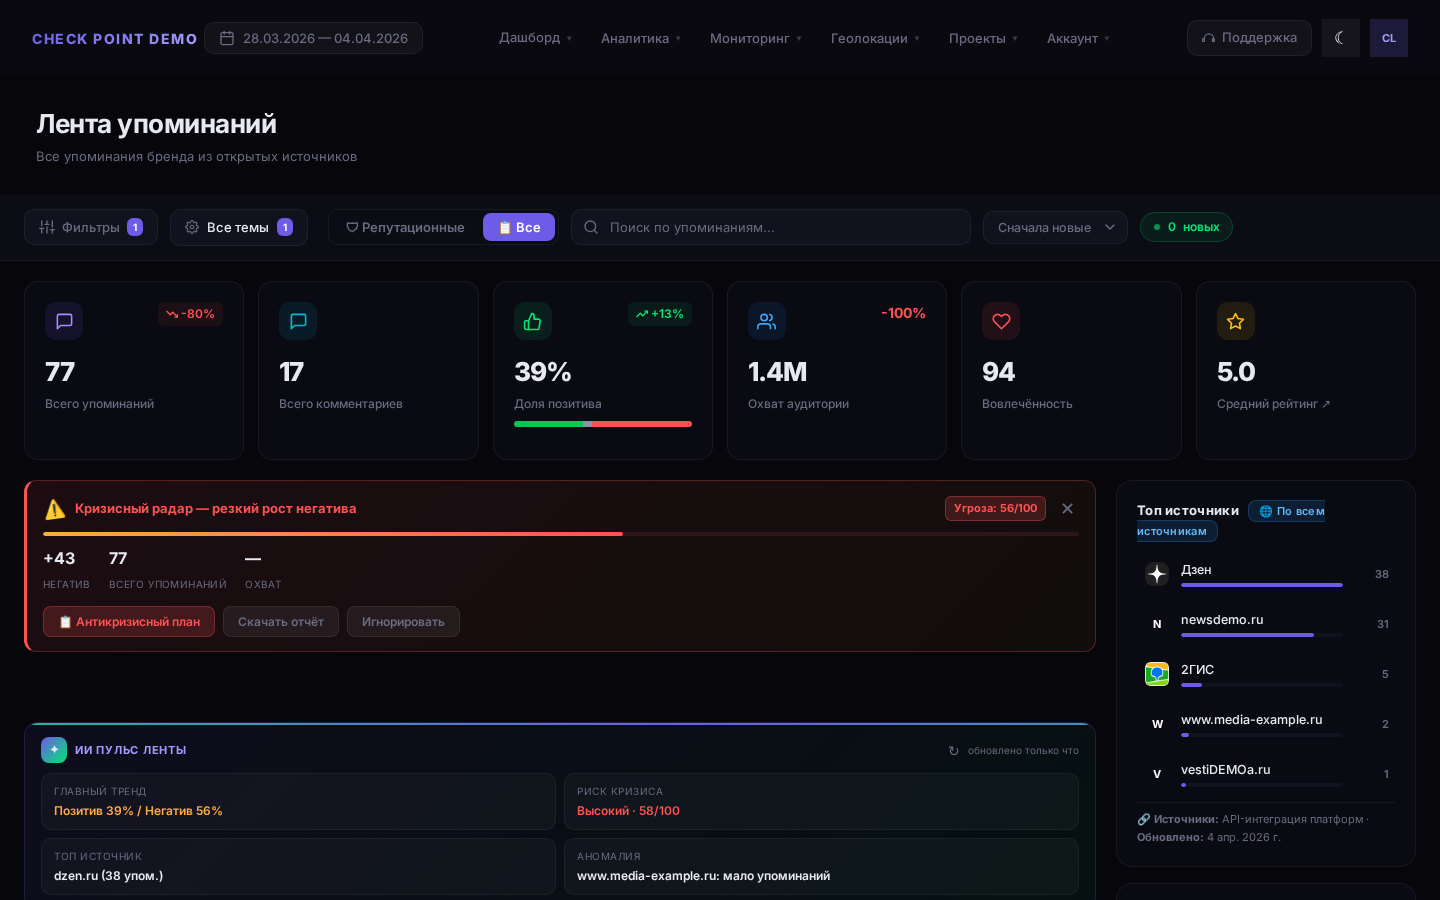This screenshot has height=900, width=1440.
Task: Click the Антикризисный план button
Action: tap(129, 621)
